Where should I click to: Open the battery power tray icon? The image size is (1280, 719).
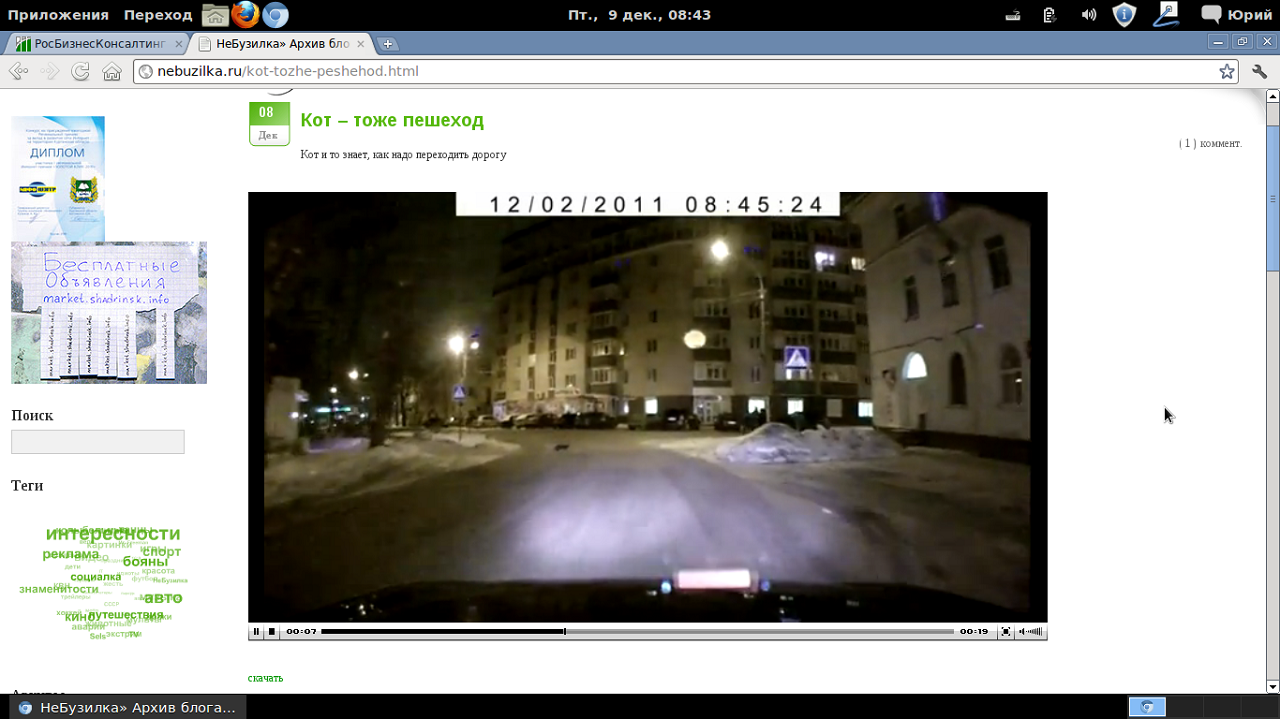click(1050, 15)
